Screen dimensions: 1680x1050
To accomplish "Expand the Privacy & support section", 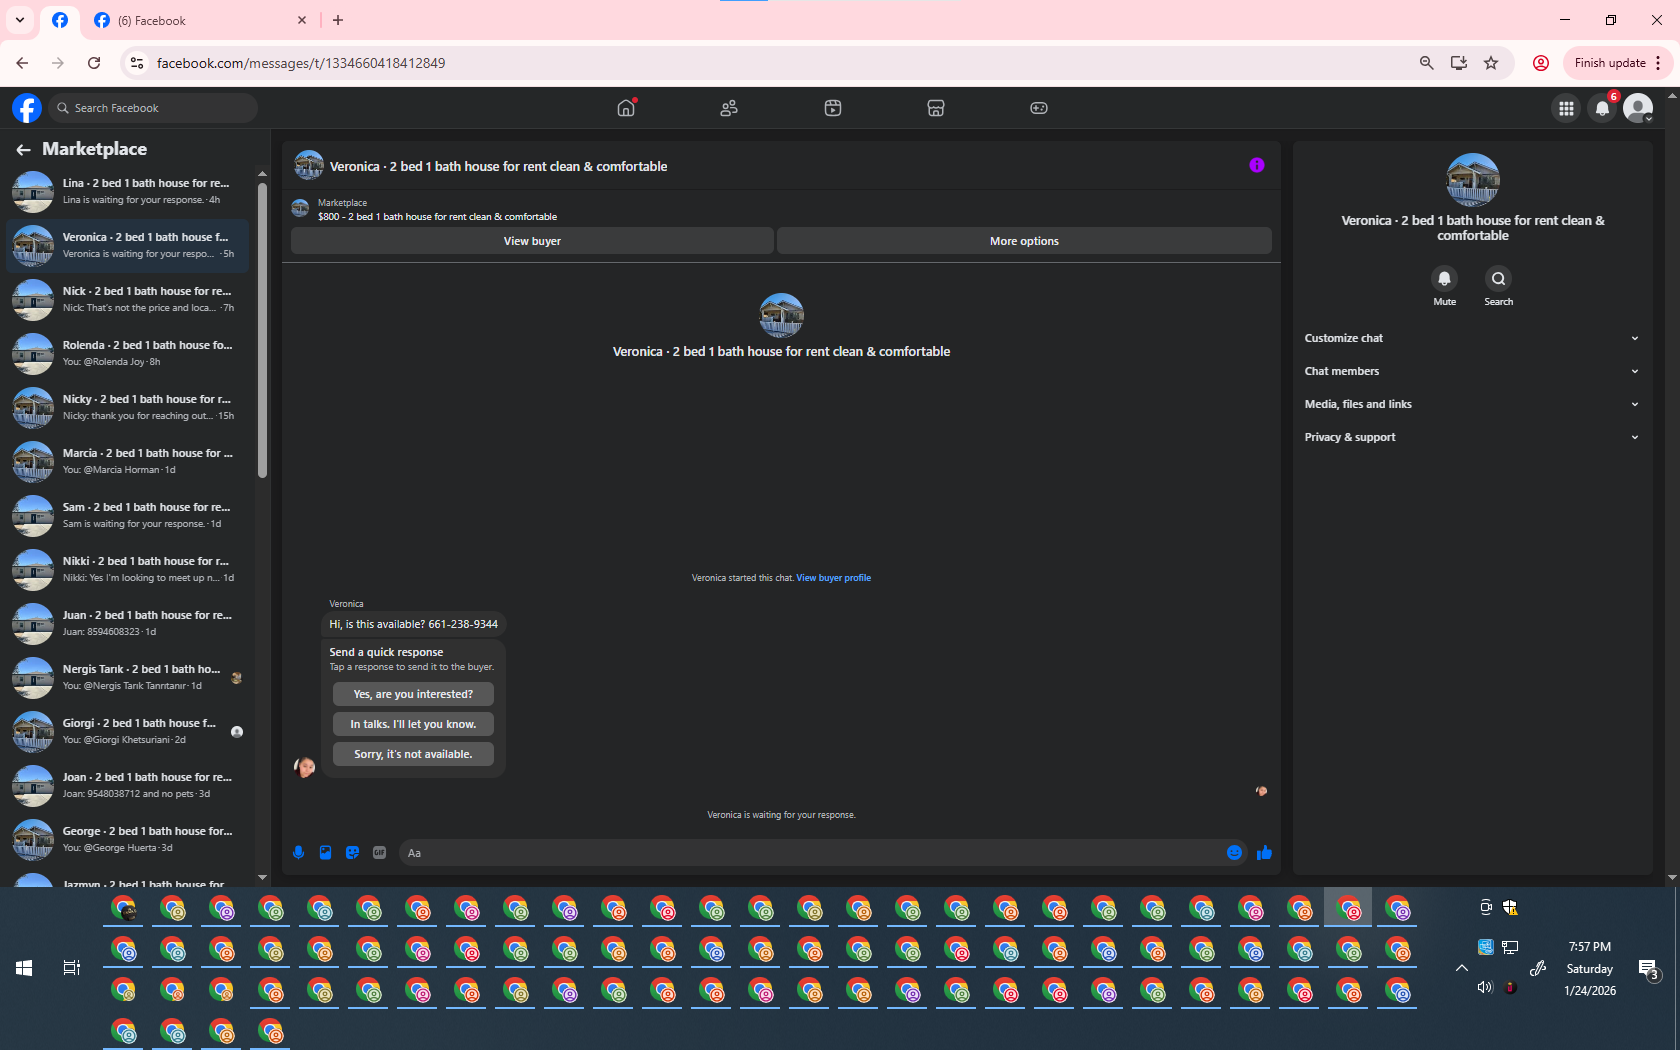I will click(1472, 437).
